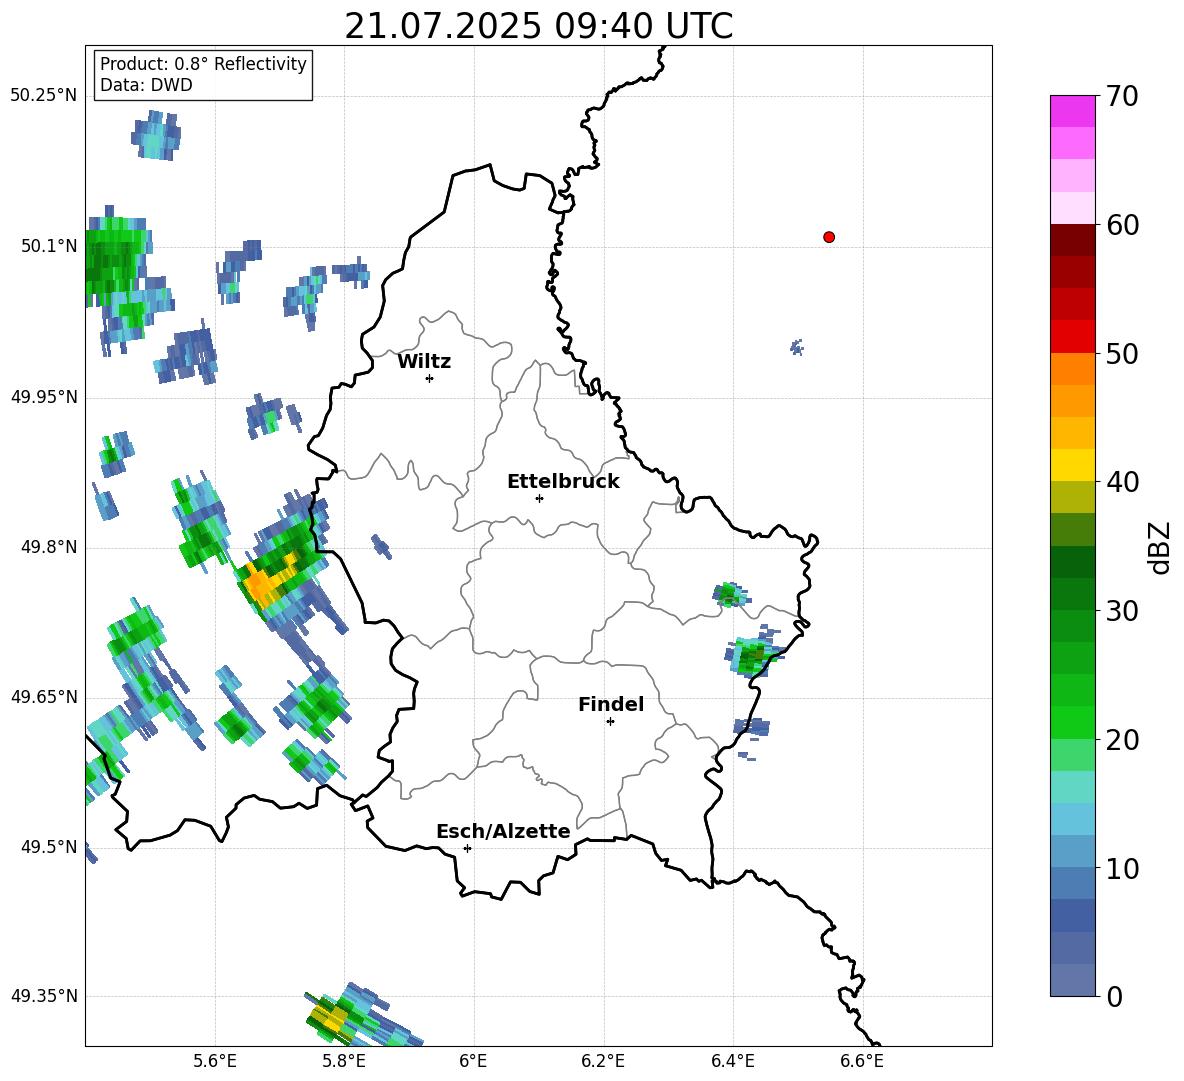Click the 20 tick on the colorbar
The width and height of the screenshot is (1184, 1081).
tap(1122, 740)
